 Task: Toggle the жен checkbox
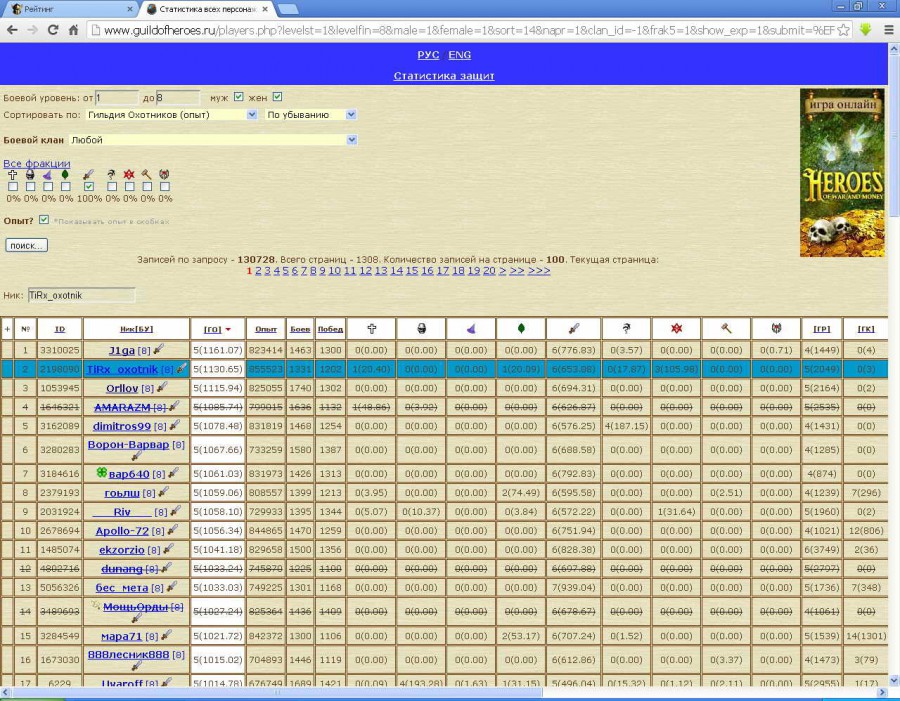[x=277, y=97]
